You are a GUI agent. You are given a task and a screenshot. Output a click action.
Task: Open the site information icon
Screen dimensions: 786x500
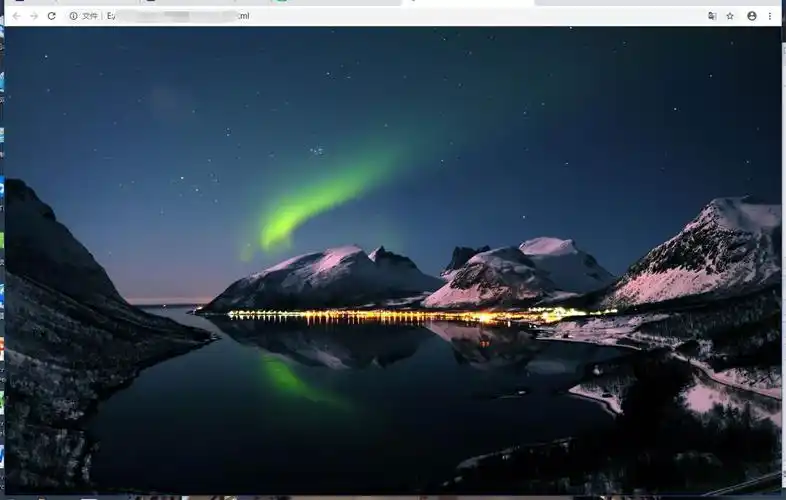pyautogui.click(x=73, y=16)
